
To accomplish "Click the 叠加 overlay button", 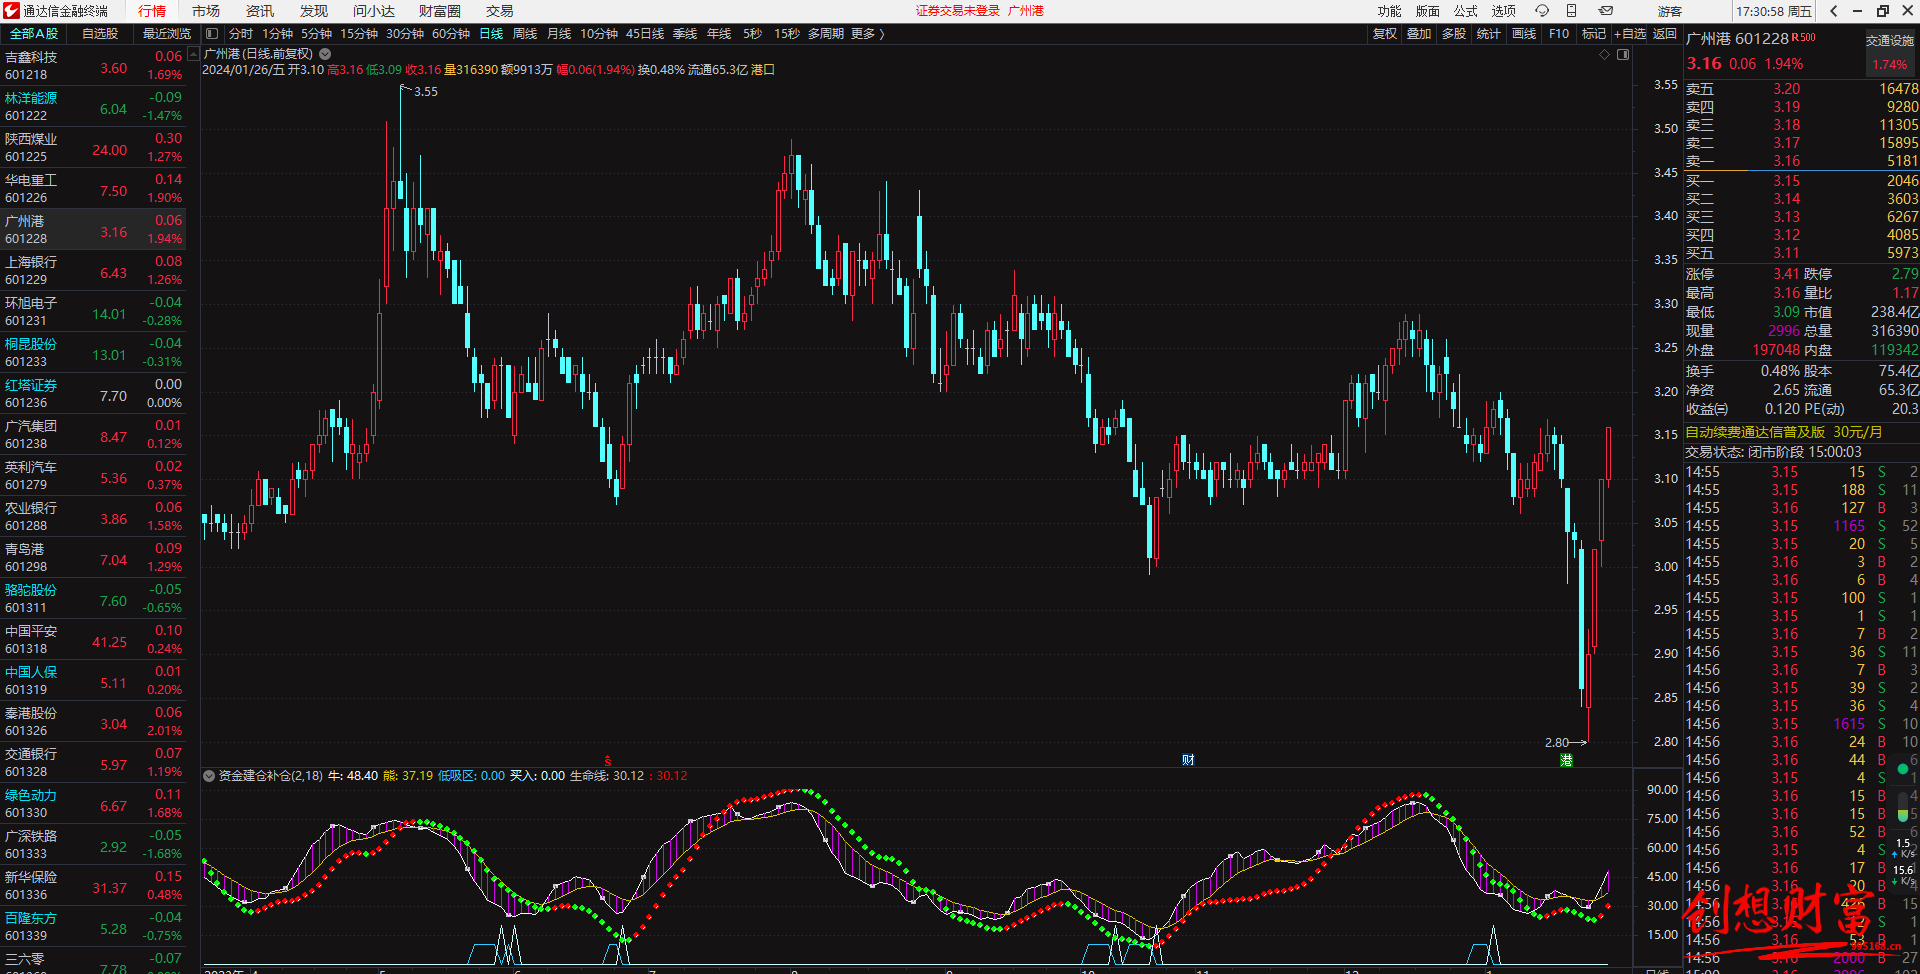I will (1419, 34).
